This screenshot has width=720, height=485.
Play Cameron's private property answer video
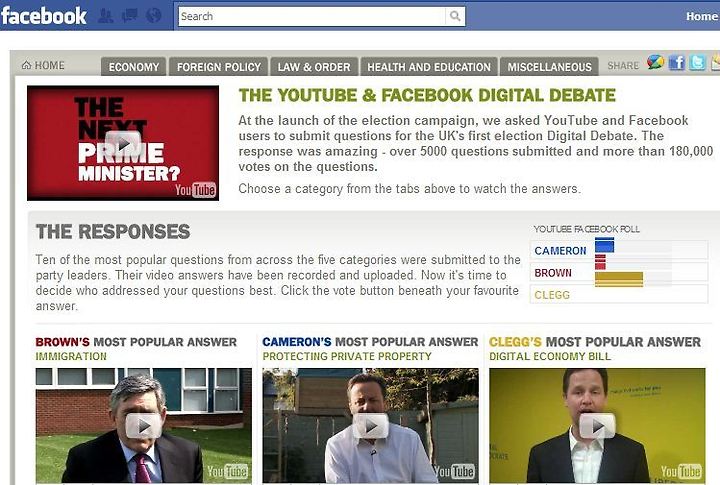coord(371,426)
